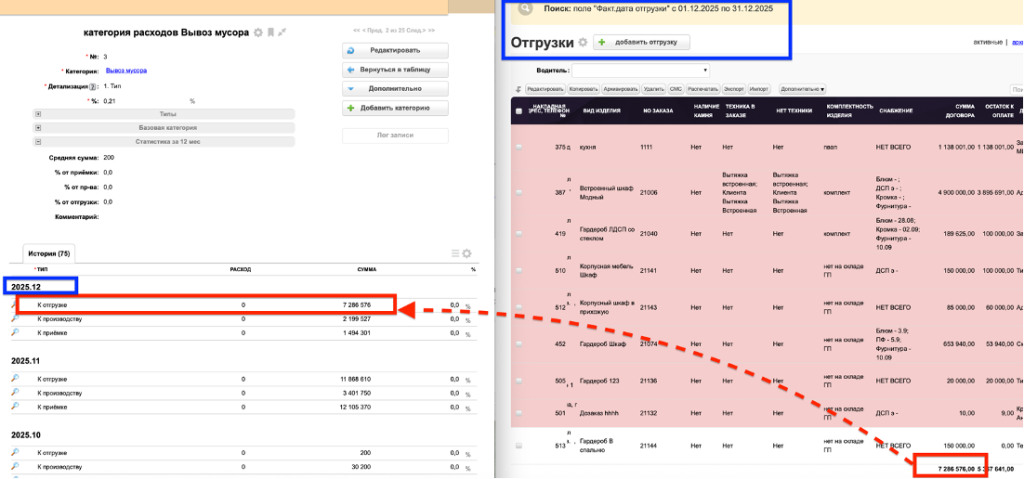Click the gear icon beside the category title
This screenshot has height=479, width=1024.
pos(258,33)
